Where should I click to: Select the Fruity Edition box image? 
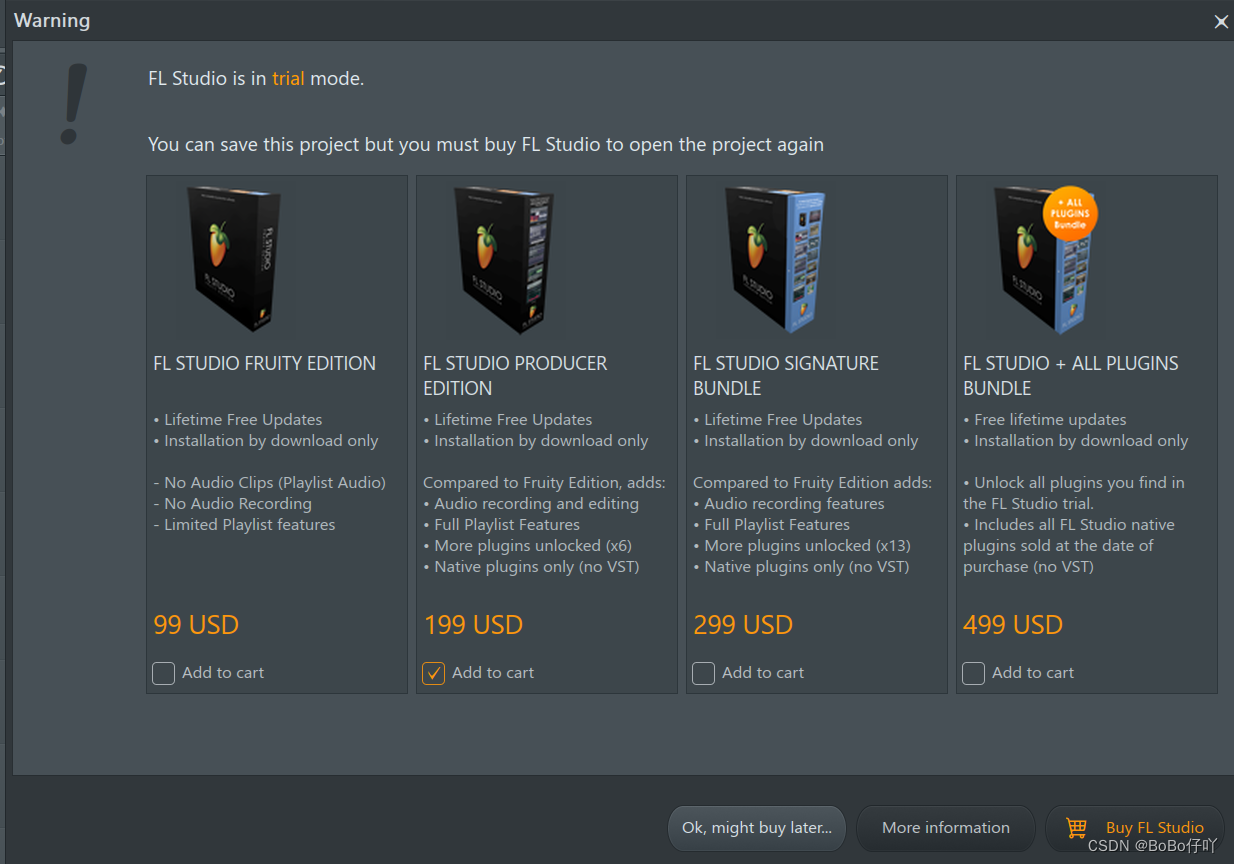click(232, 258)
